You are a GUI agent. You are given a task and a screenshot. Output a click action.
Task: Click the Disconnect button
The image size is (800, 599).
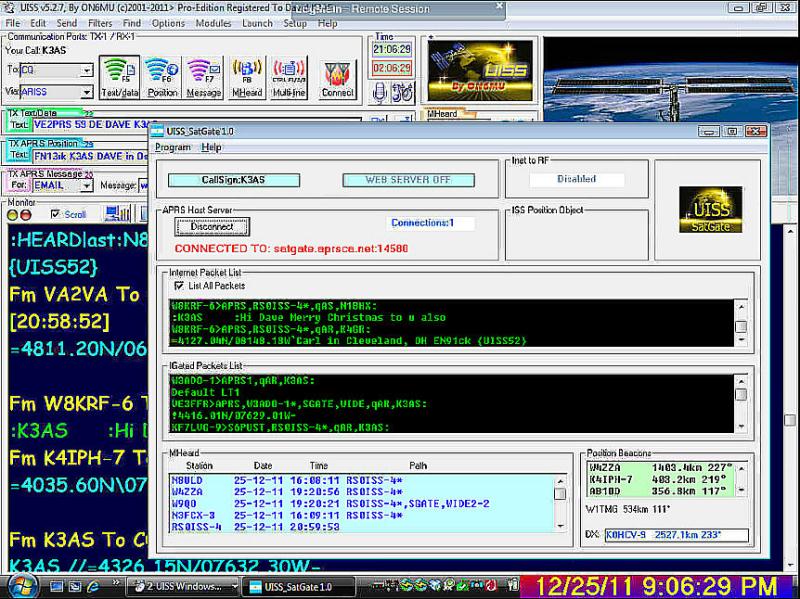212,227
